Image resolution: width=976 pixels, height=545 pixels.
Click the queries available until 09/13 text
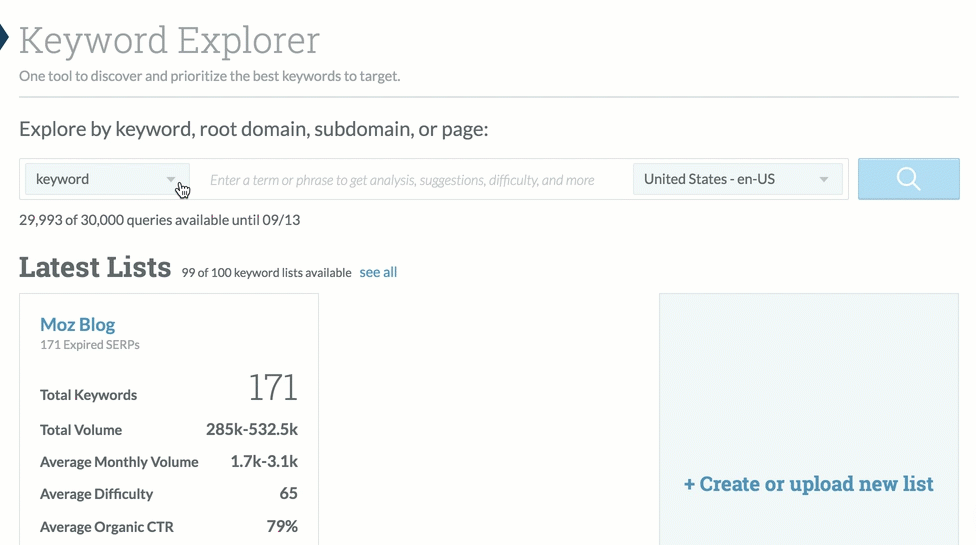(x=159, y=219)
